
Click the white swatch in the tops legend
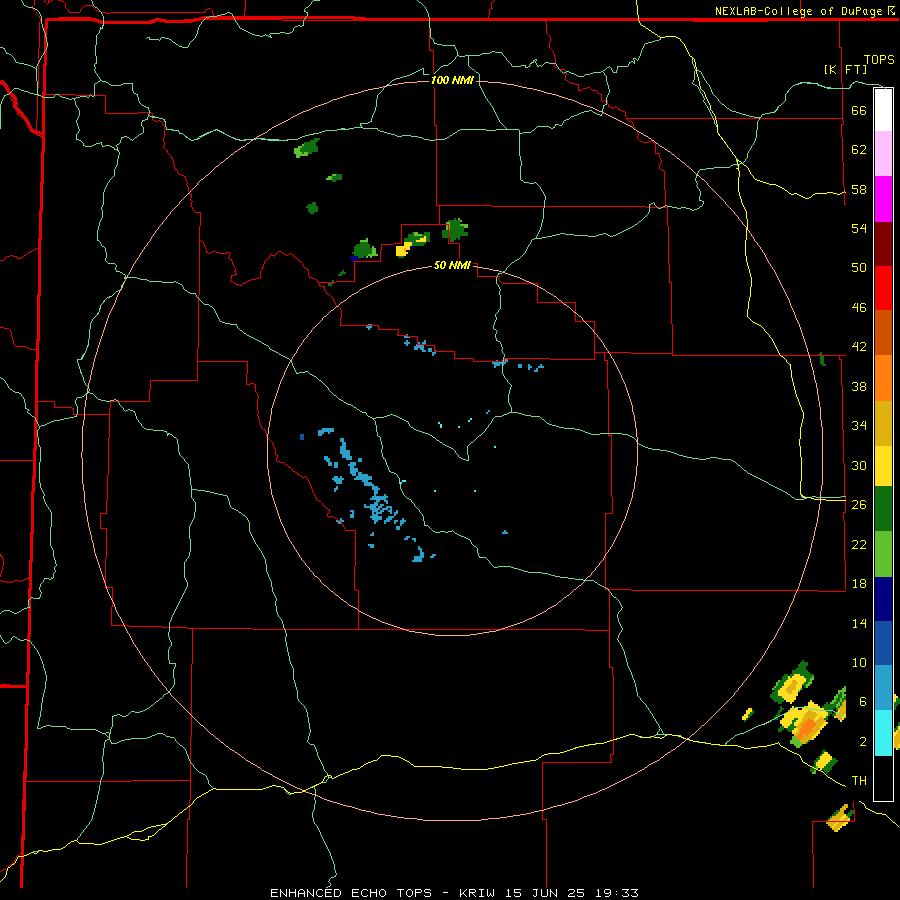tap(883, 110)
